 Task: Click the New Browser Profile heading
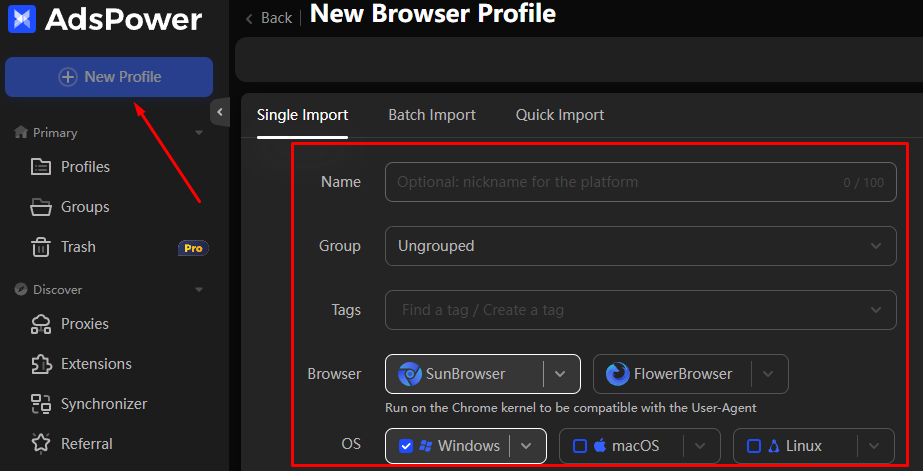click(433, 14)
